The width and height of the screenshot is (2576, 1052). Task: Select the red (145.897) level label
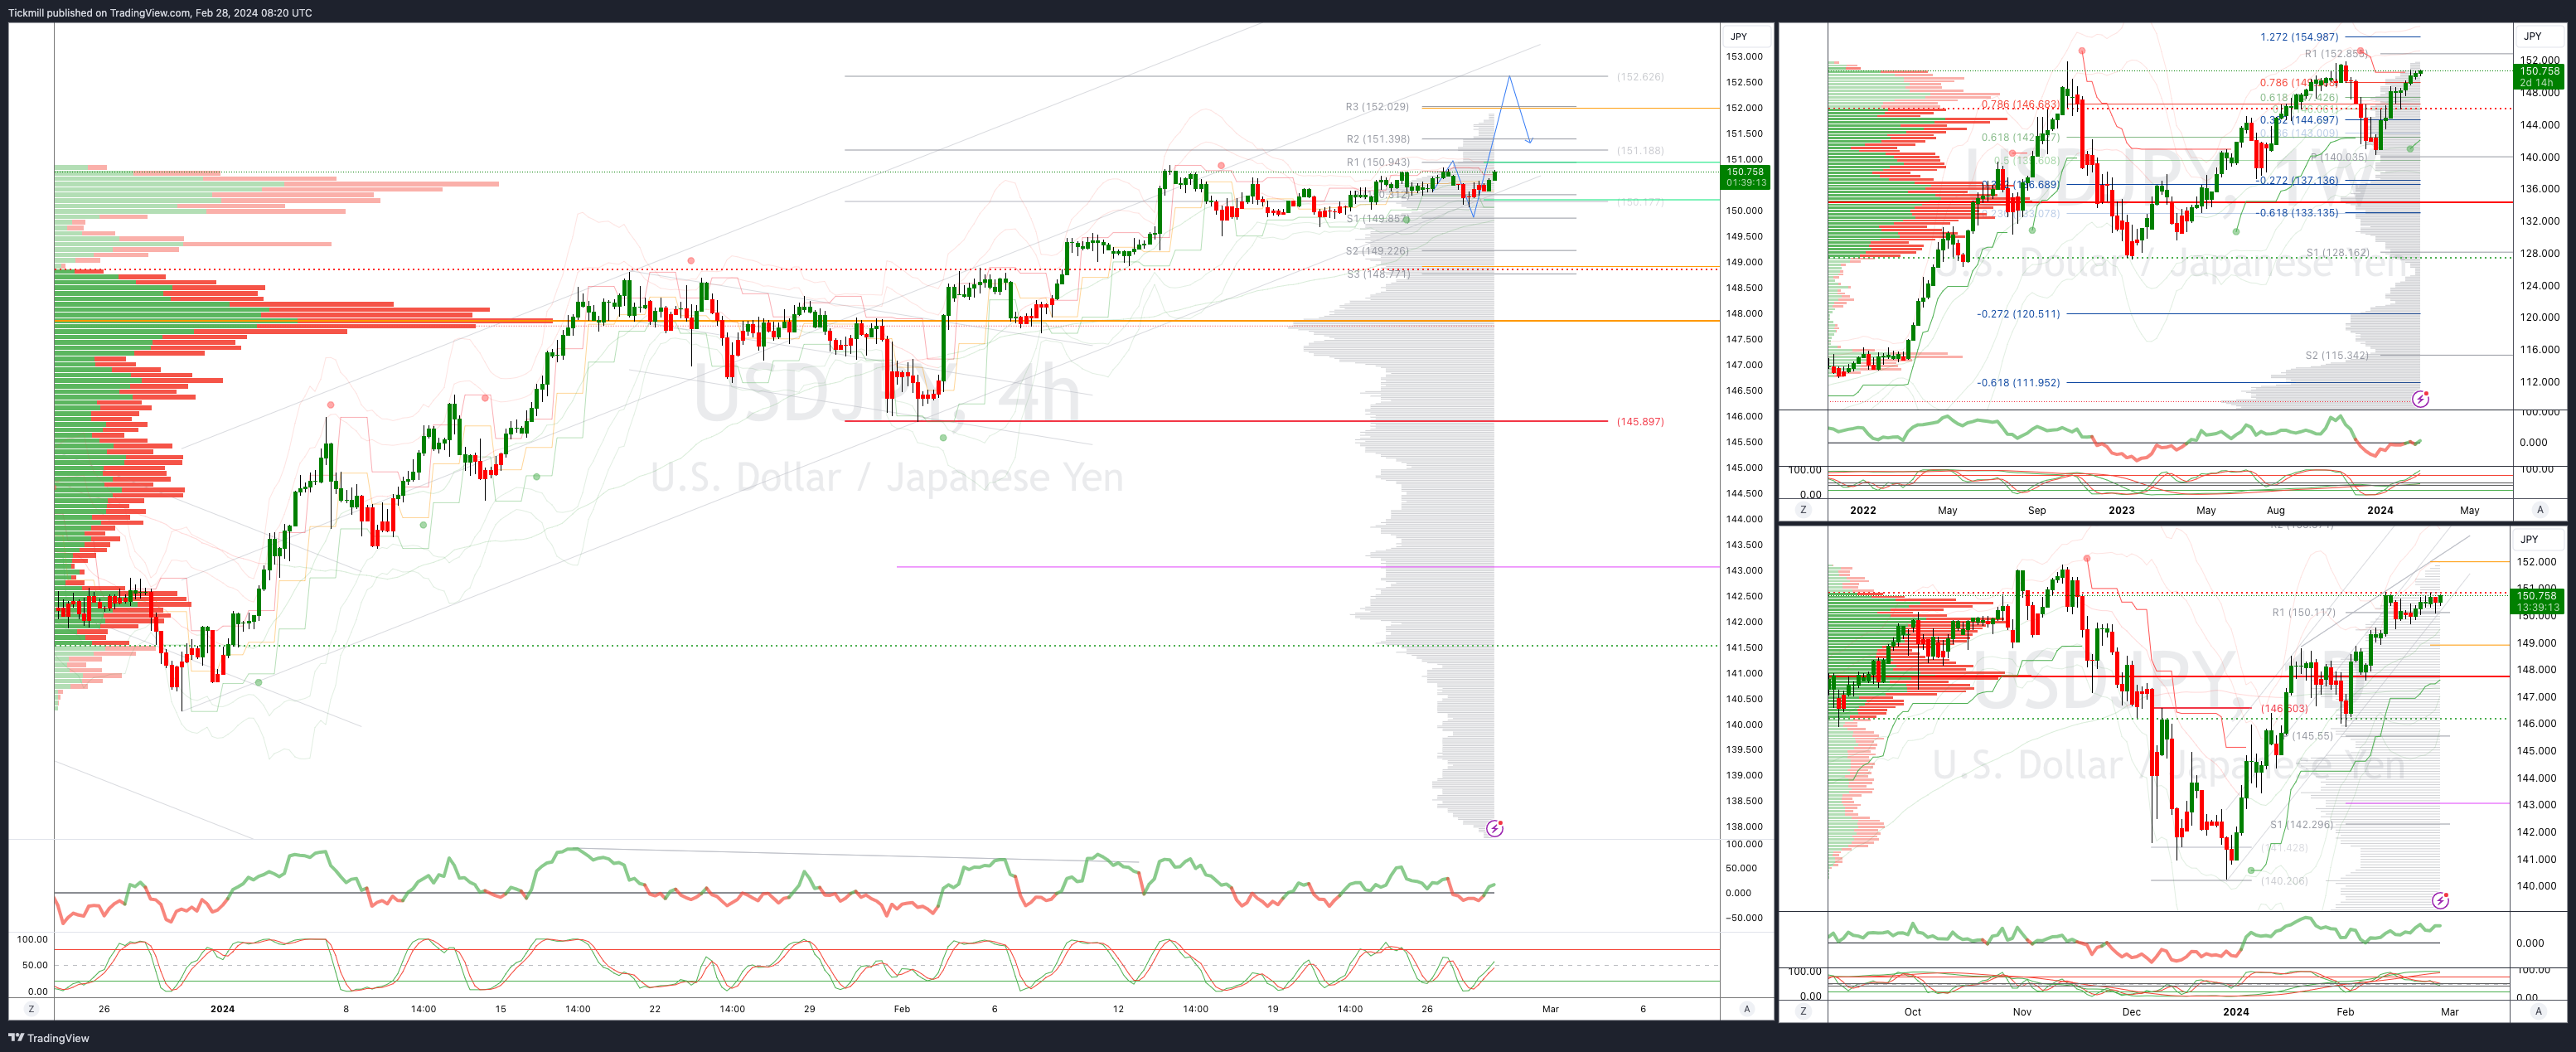point(1640,422)
